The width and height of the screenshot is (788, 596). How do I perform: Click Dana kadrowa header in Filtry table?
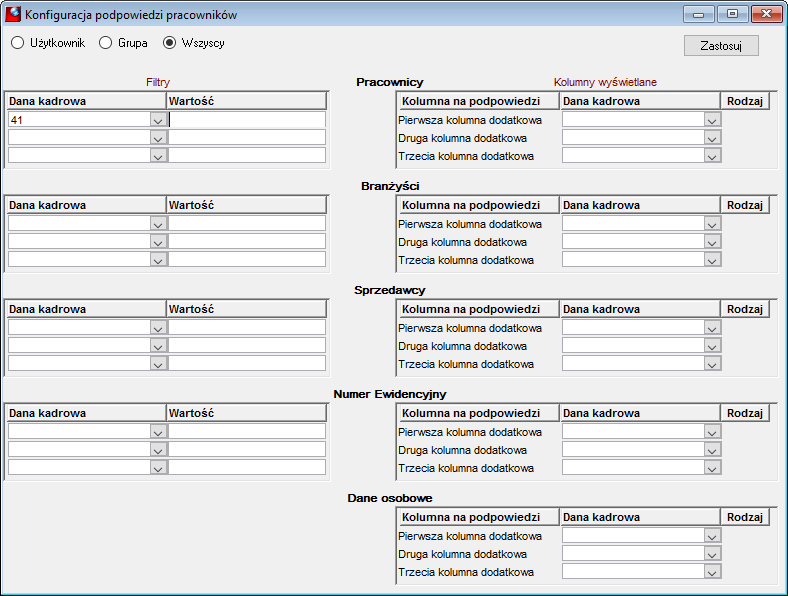[x=86, y=101]
